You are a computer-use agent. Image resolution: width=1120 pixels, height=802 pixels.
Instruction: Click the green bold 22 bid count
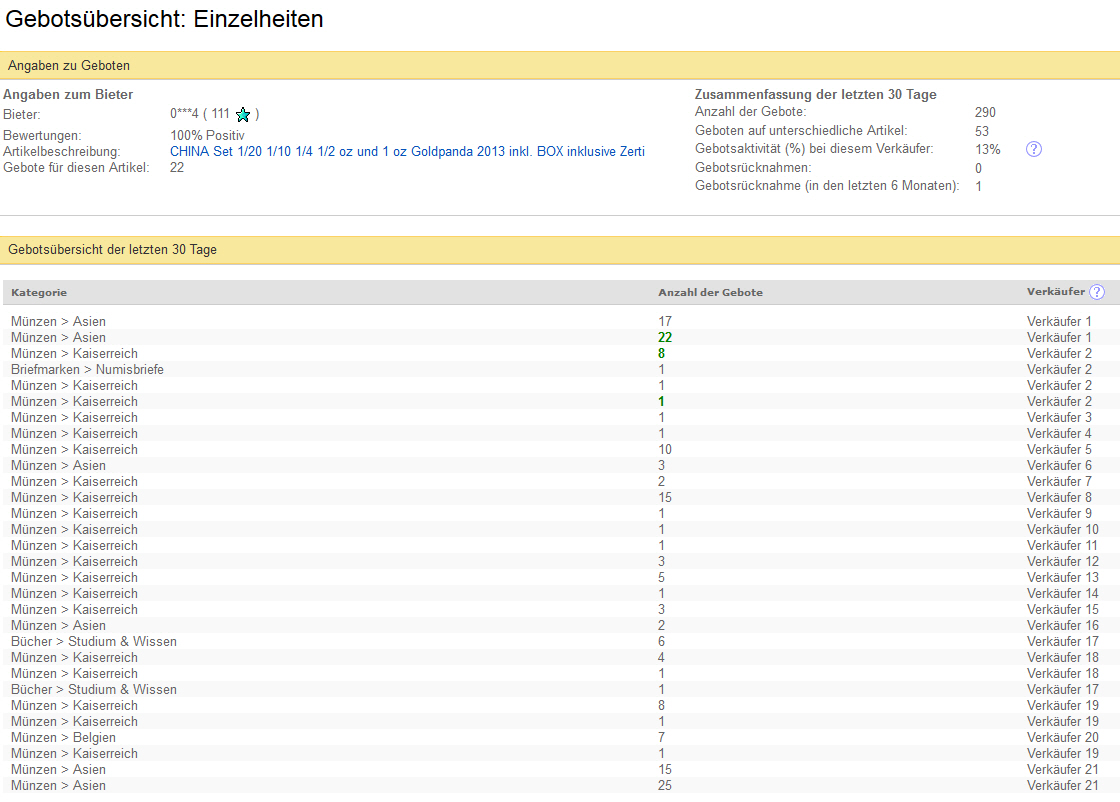tap(665, 337)
